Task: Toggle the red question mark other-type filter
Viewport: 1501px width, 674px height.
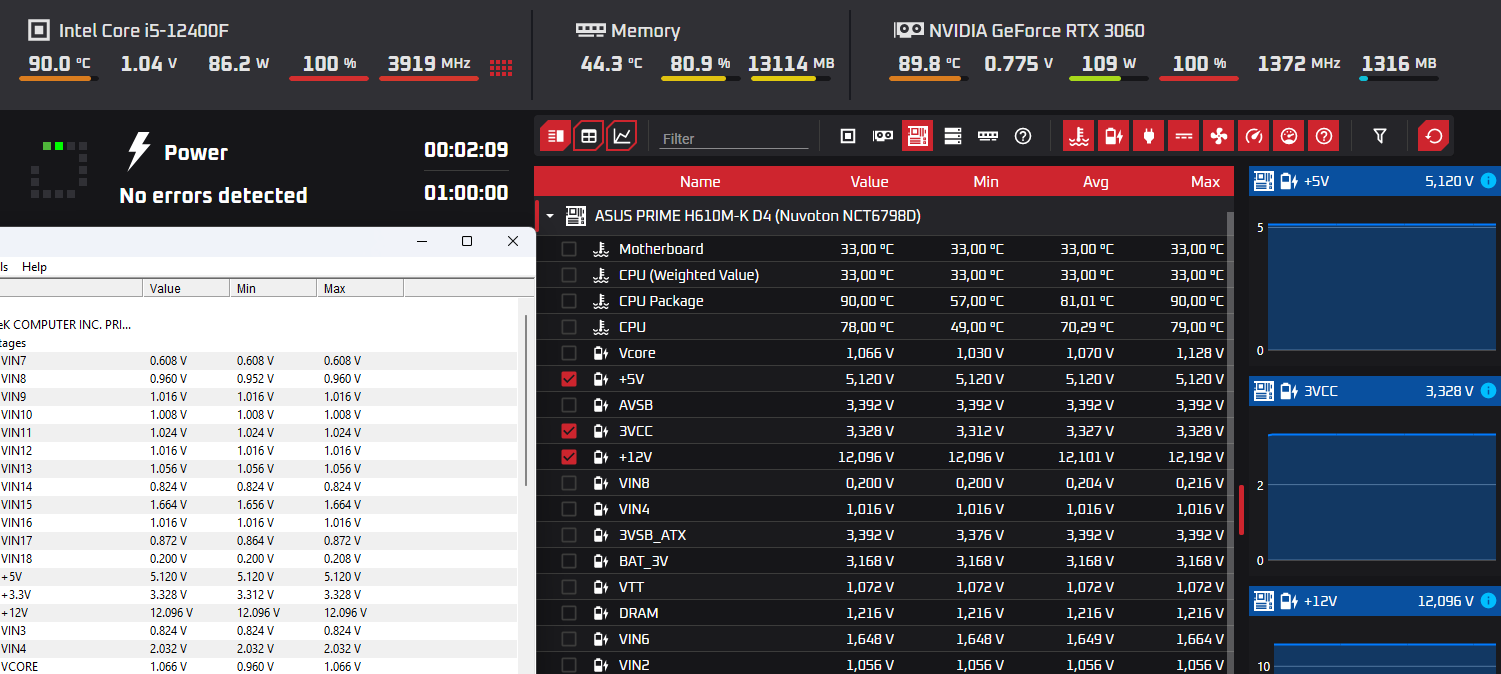Action: pos(1324,136)
